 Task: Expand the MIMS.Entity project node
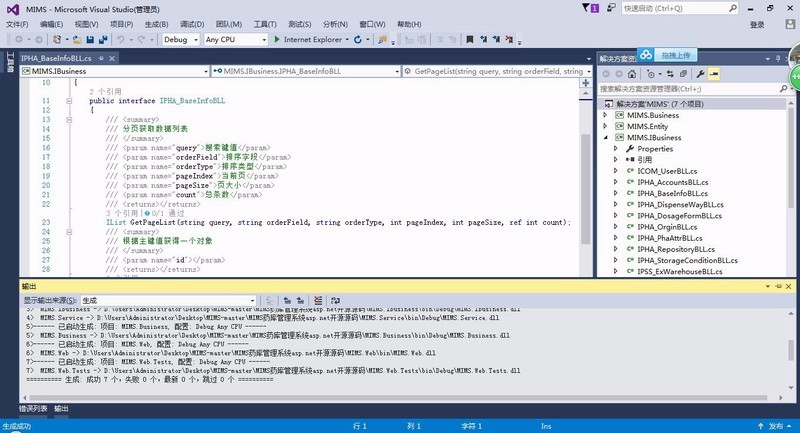605,126
